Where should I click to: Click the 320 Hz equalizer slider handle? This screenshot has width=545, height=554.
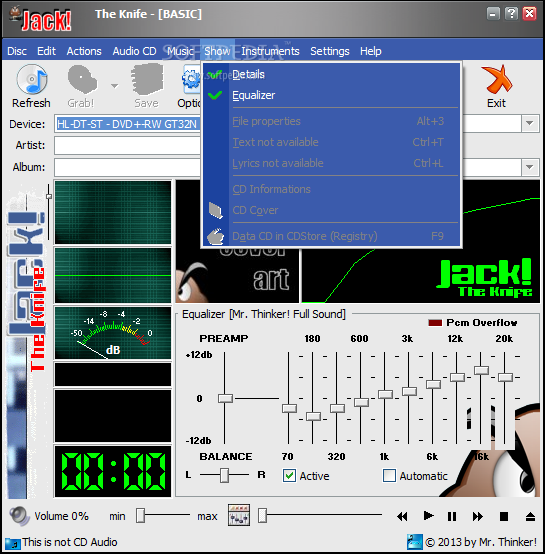tap(337, 408)
